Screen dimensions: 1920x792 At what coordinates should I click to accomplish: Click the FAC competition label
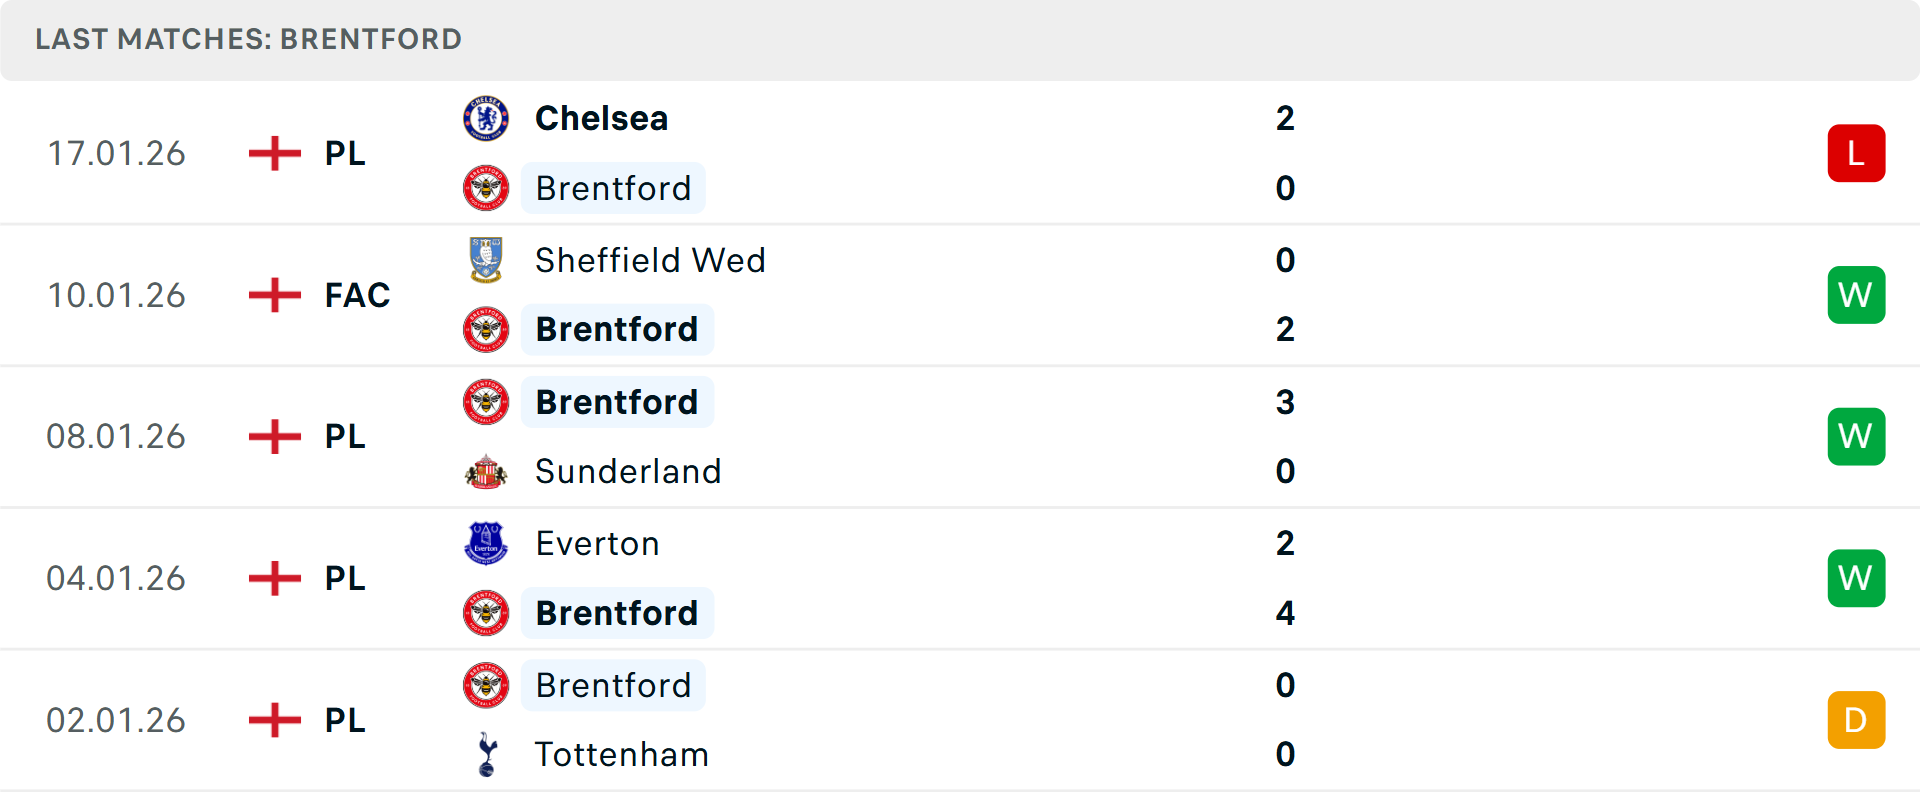[x=357, y=295]
